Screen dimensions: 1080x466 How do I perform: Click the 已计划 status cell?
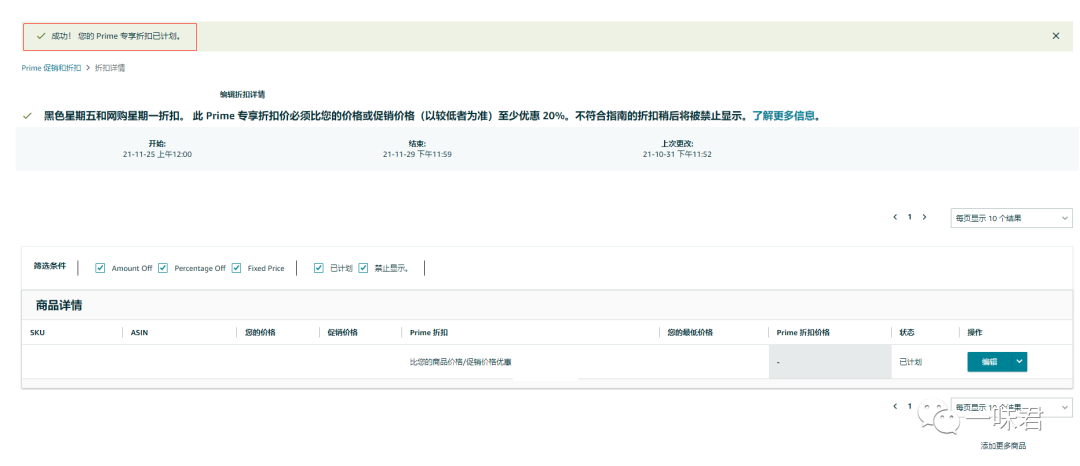[911, 361]
